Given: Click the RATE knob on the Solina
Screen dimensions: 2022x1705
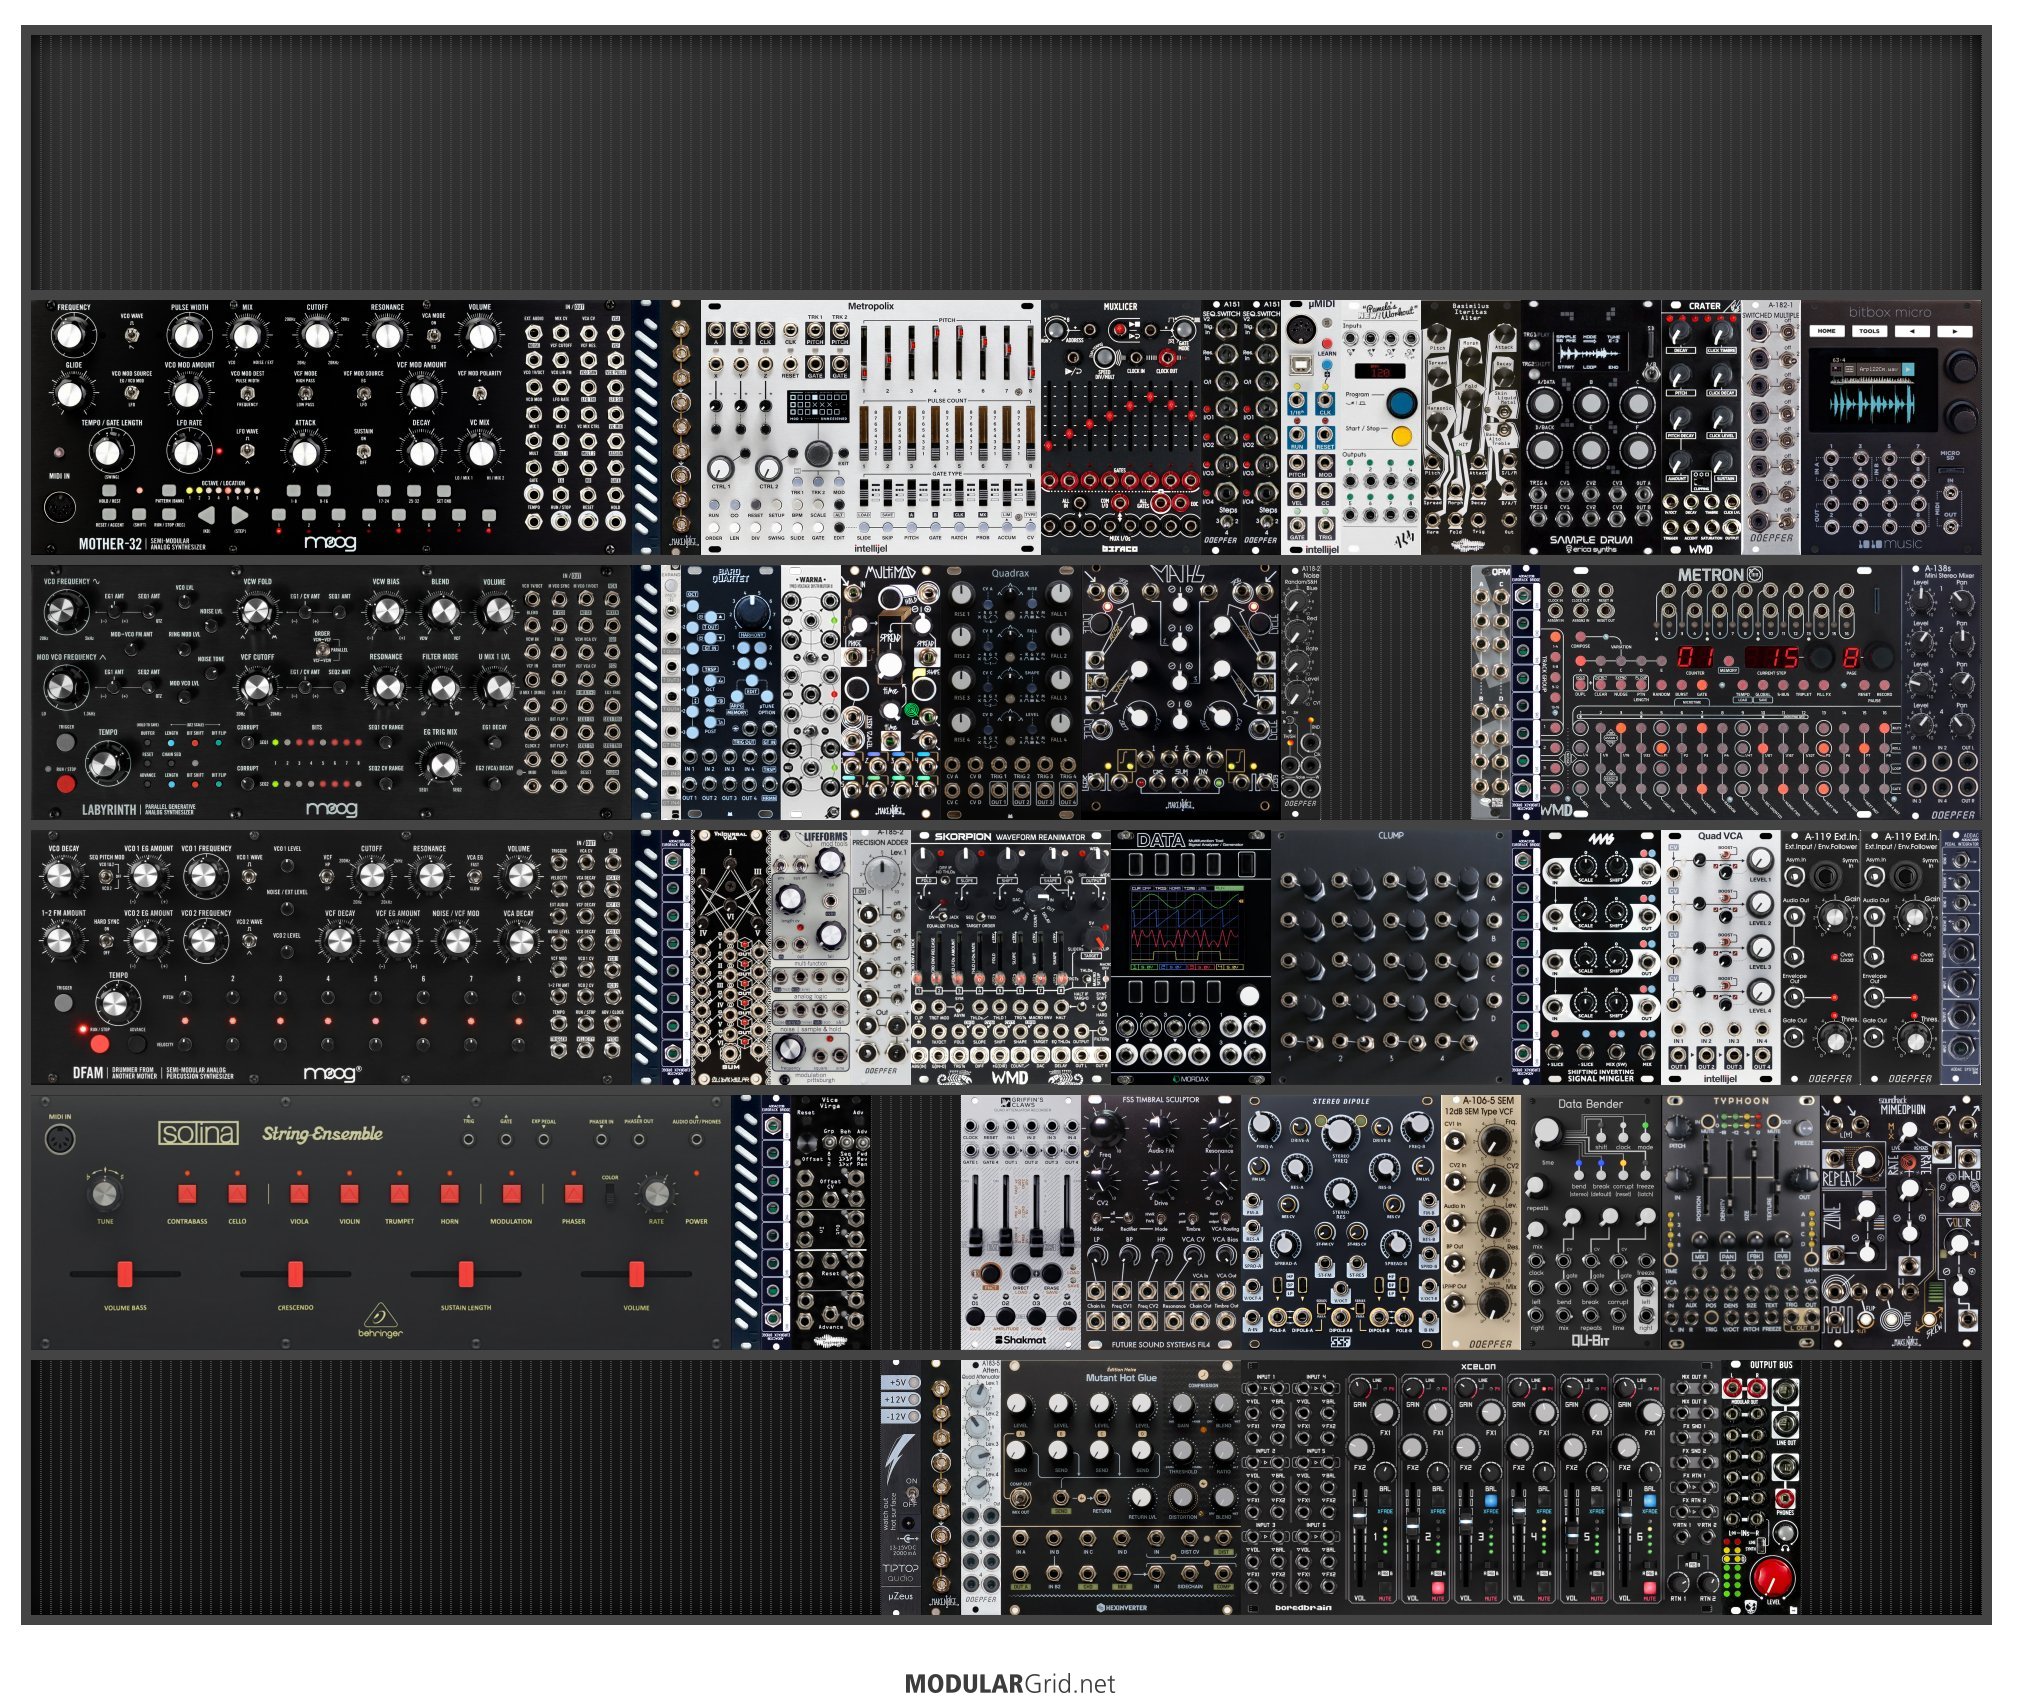Looking at the screenshot, I should [656, 1194].
